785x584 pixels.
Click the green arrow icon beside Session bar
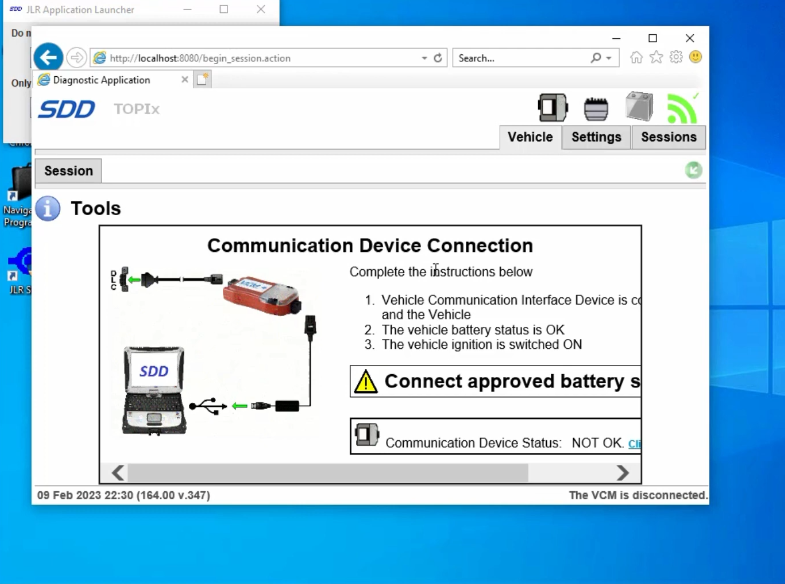click(693, 170)
